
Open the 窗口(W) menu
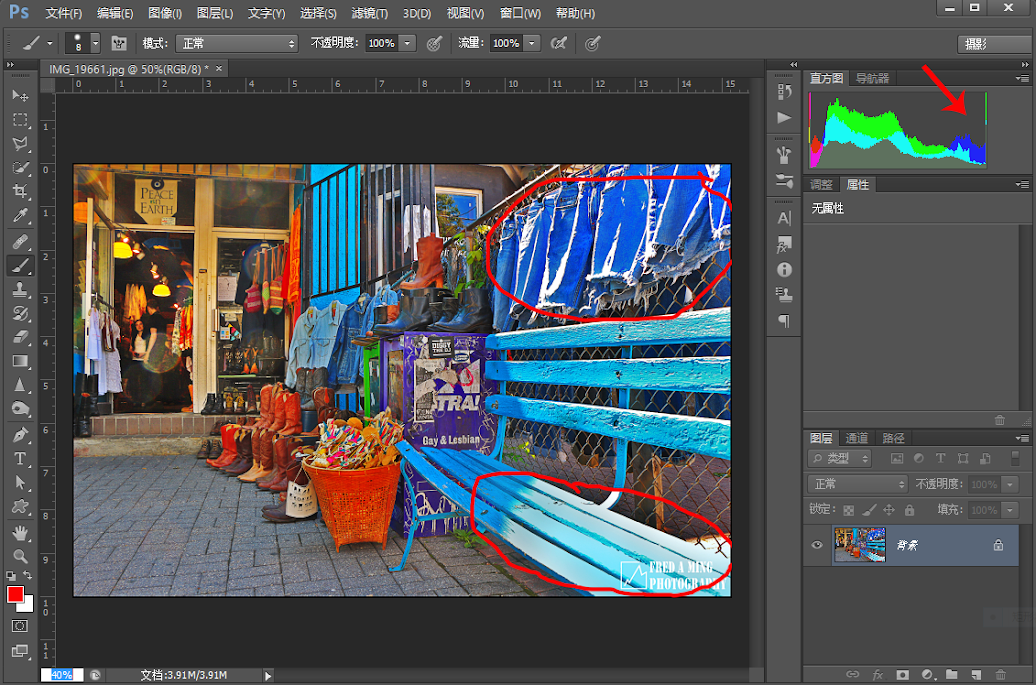(x=520, y=13)
